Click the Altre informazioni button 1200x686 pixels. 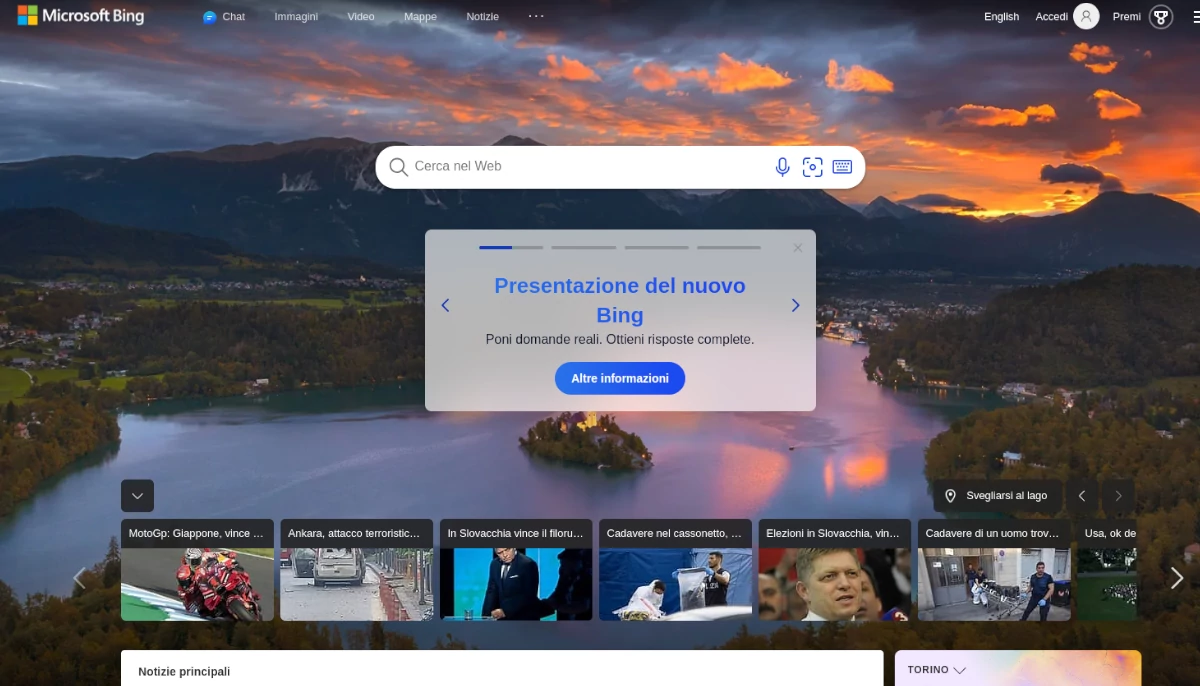(x=620, y=378)
